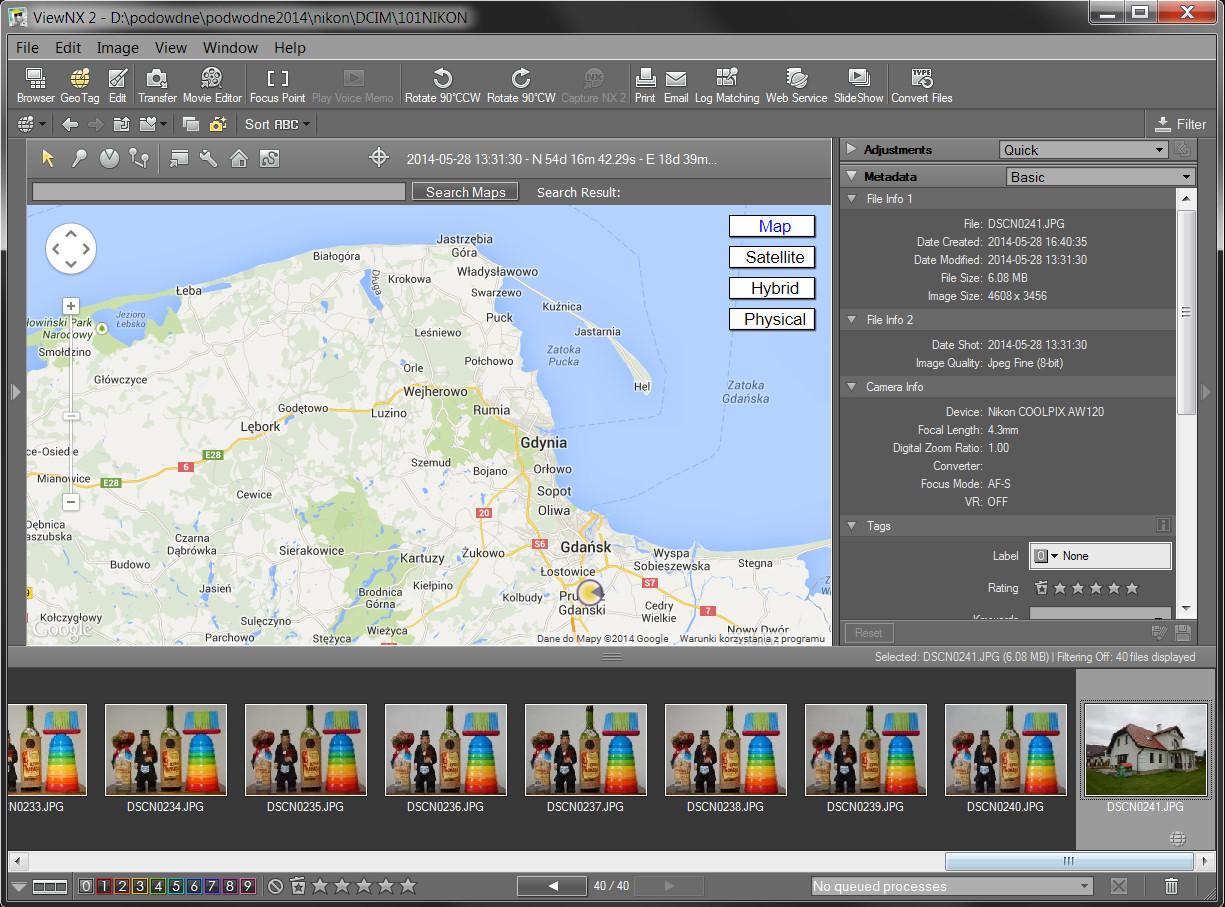Start the SlideShow
The image size is (1225, 907).
(859, 85)
